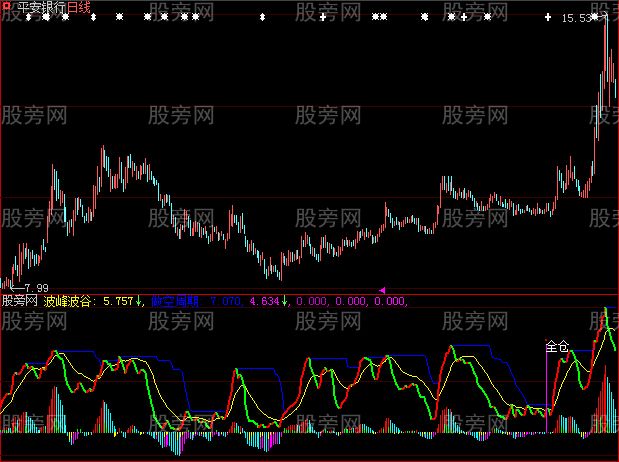Select the 平安银行 stock name
This screenshot has height=462, width=619.
tap(40, 8)
